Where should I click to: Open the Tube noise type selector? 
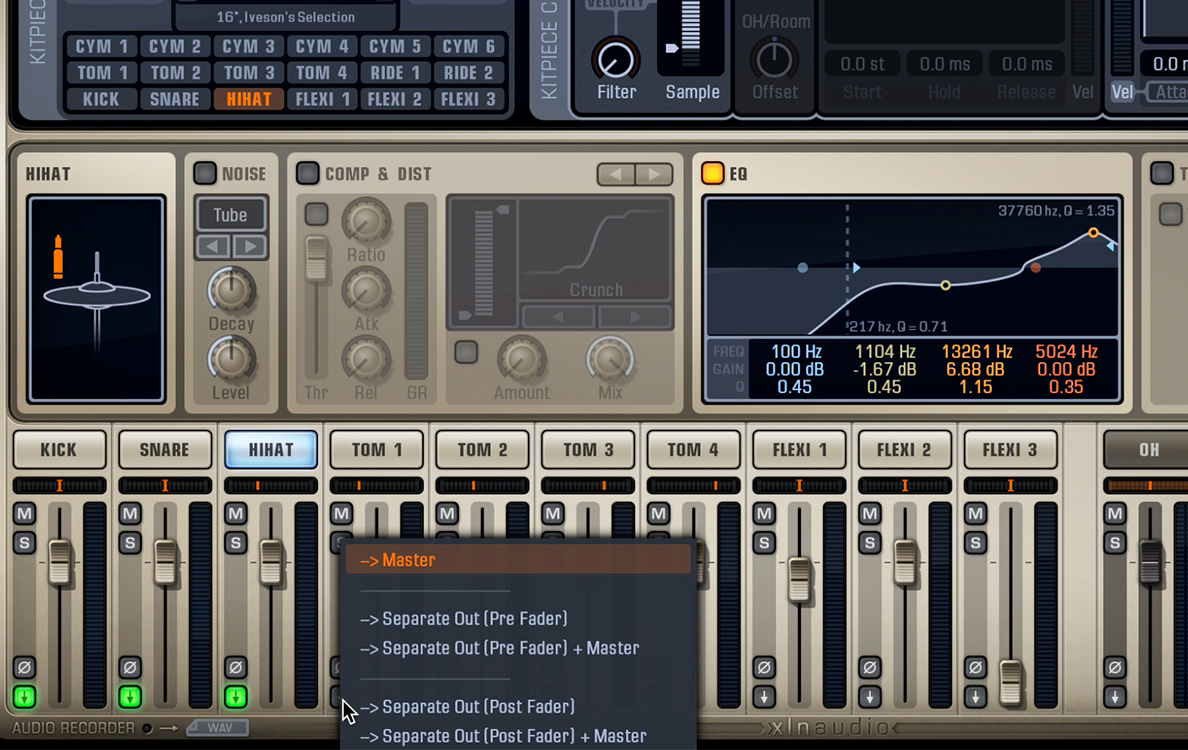pyautogui.click(x=230, y=215)
